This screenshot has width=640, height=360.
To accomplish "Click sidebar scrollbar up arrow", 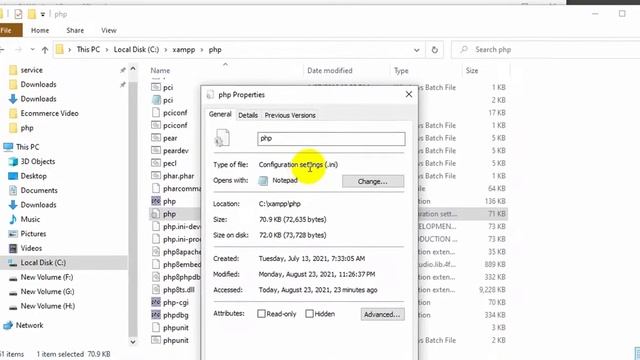I will (133, 69).
